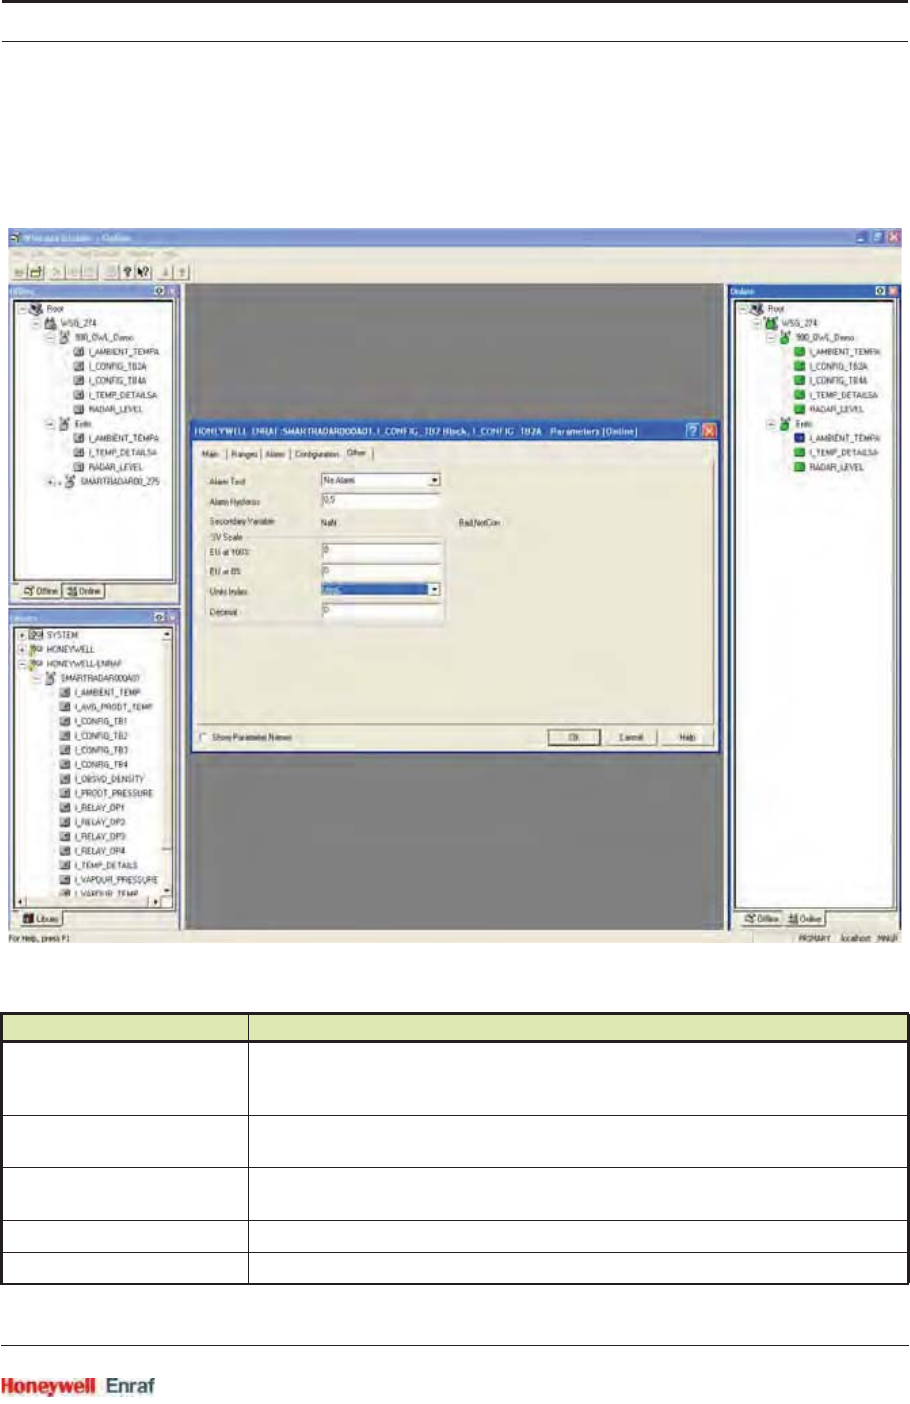Click I_OBSVD_DENSITY block icon in Library

[65, 778]
